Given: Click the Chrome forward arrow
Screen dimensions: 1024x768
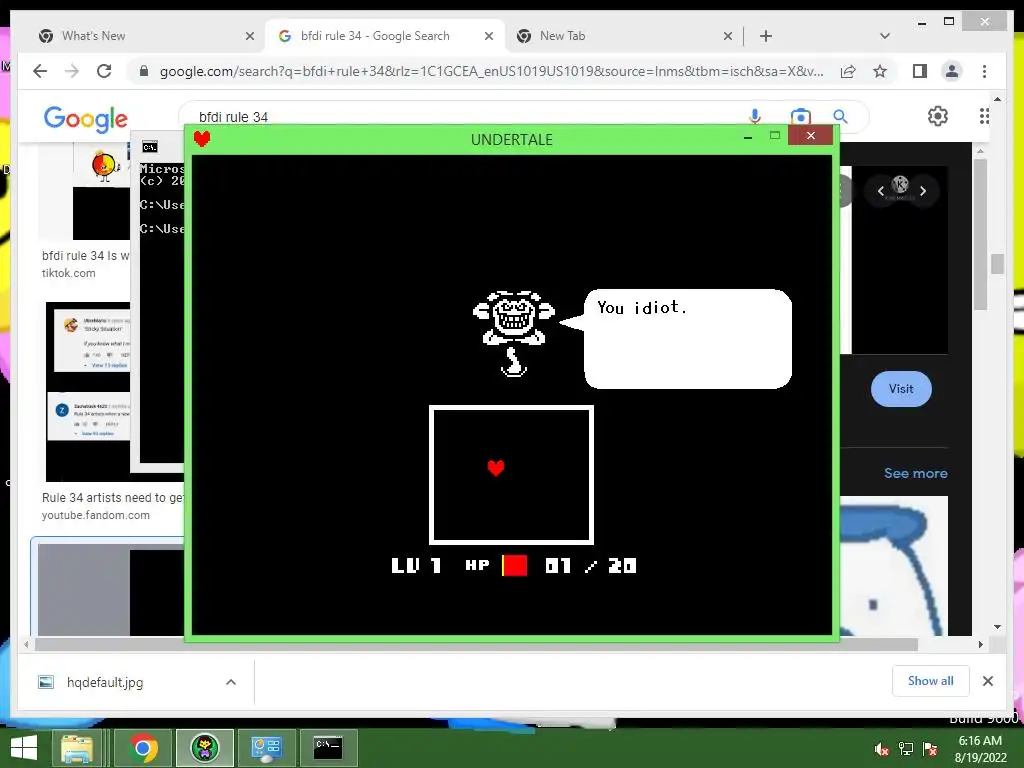Looking at the screenshot, I should point(72,71).
